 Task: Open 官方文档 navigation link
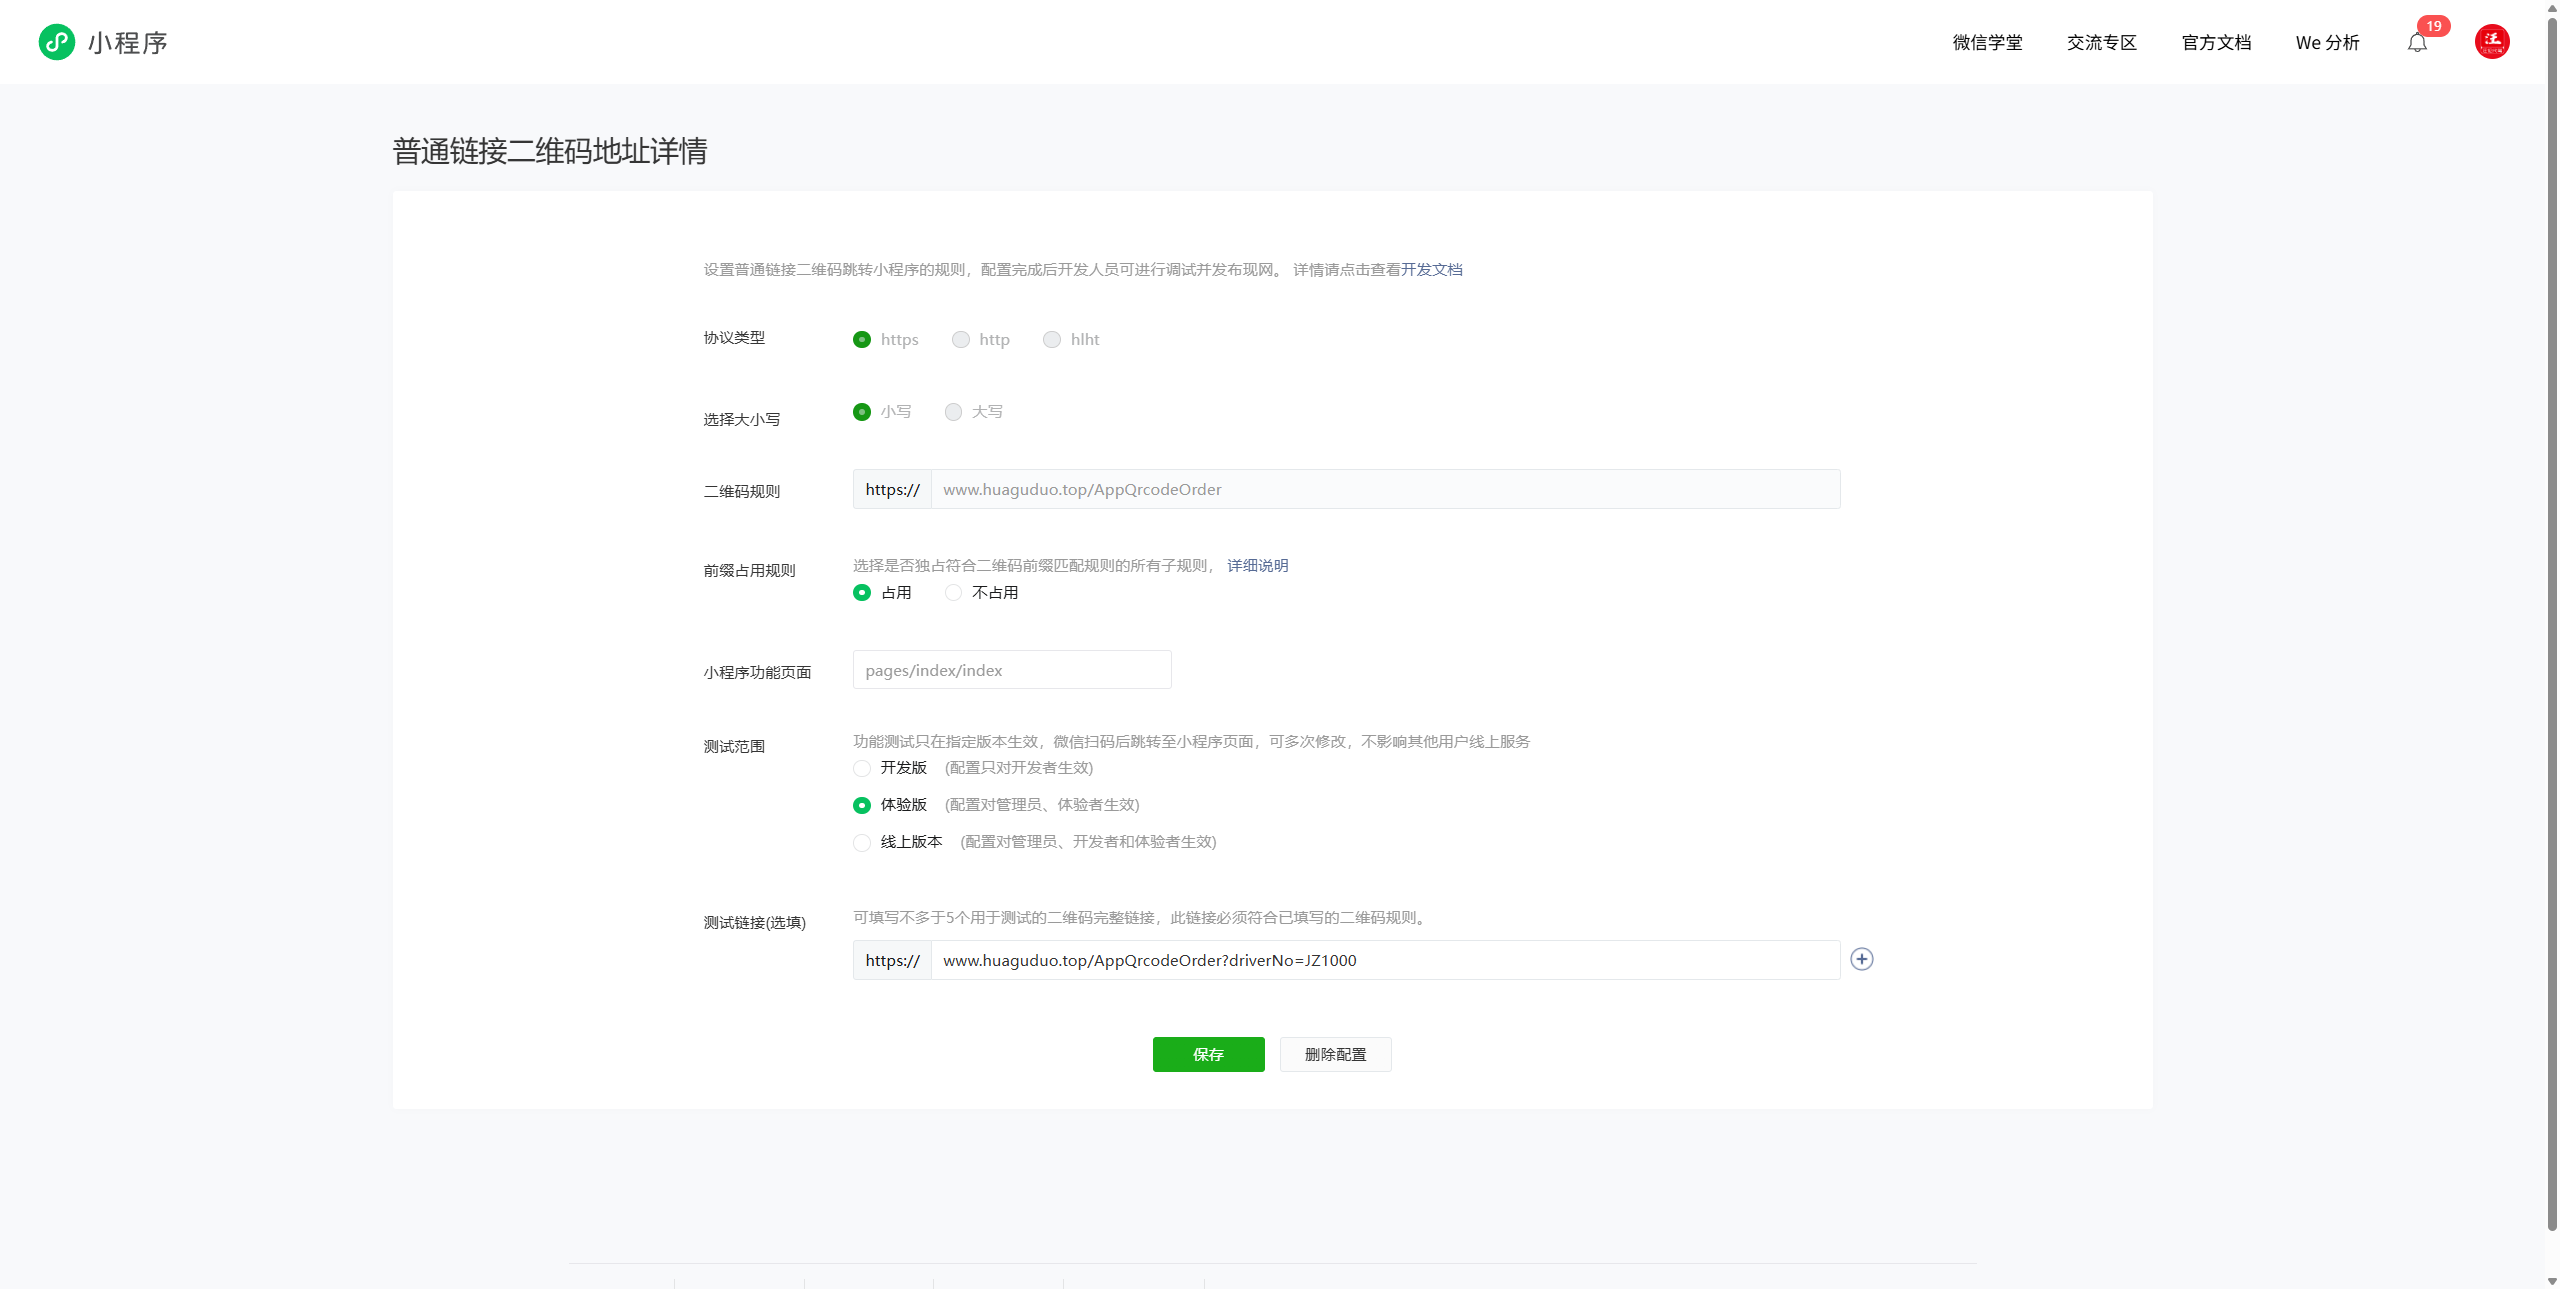coord(2216,43)
